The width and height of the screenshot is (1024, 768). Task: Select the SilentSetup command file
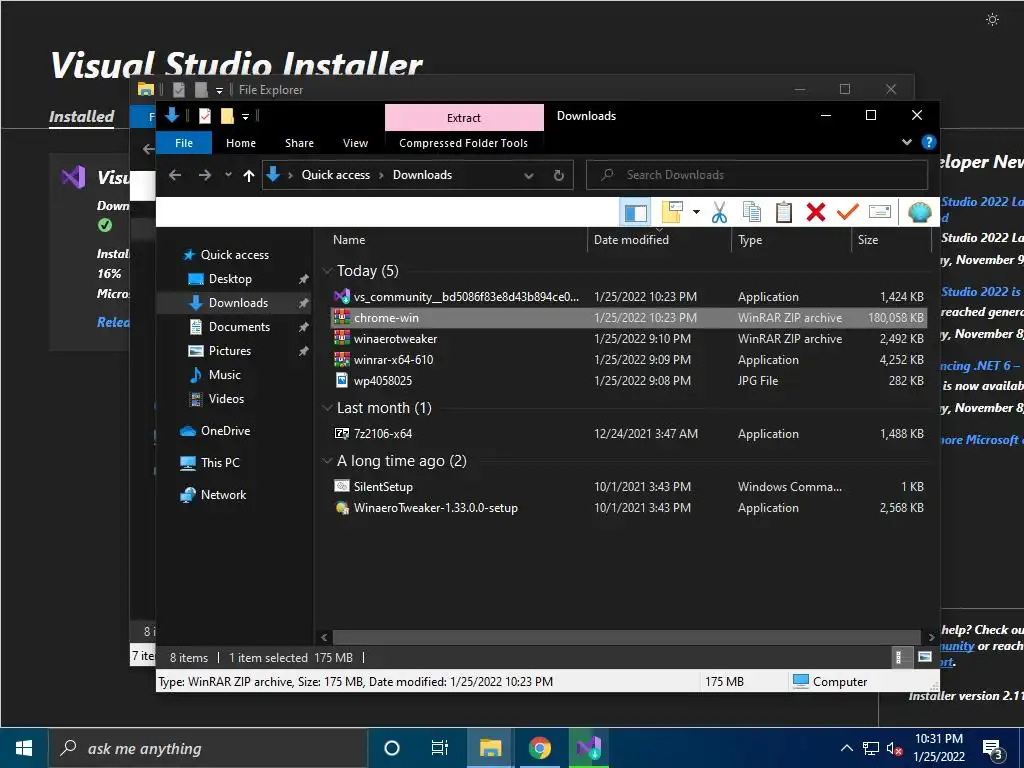(x=629, y=487)
